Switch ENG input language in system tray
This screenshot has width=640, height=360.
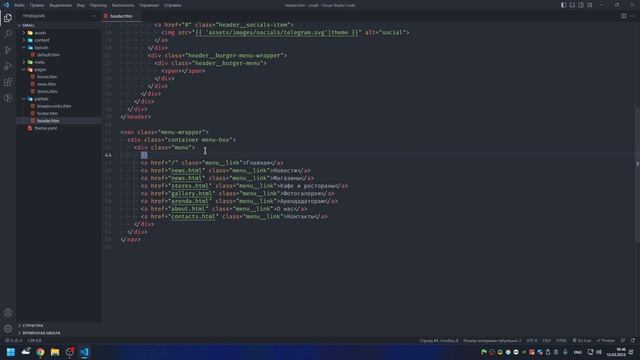point(578,352)
